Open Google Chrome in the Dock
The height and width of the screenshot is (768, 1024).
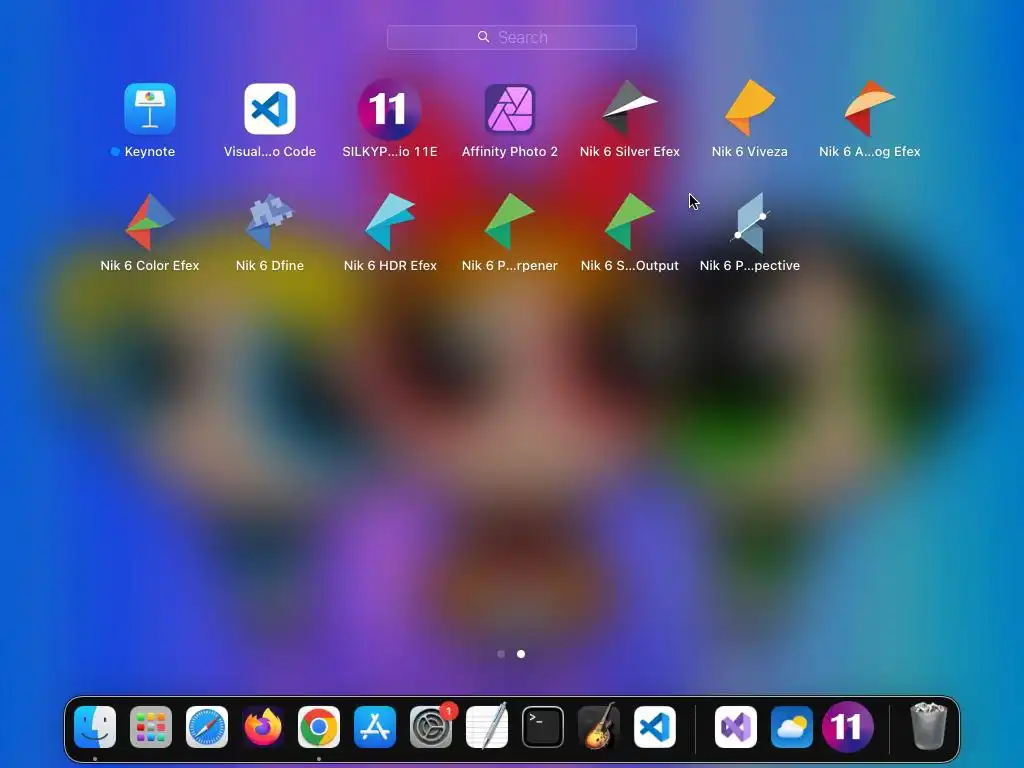(319, 727)
